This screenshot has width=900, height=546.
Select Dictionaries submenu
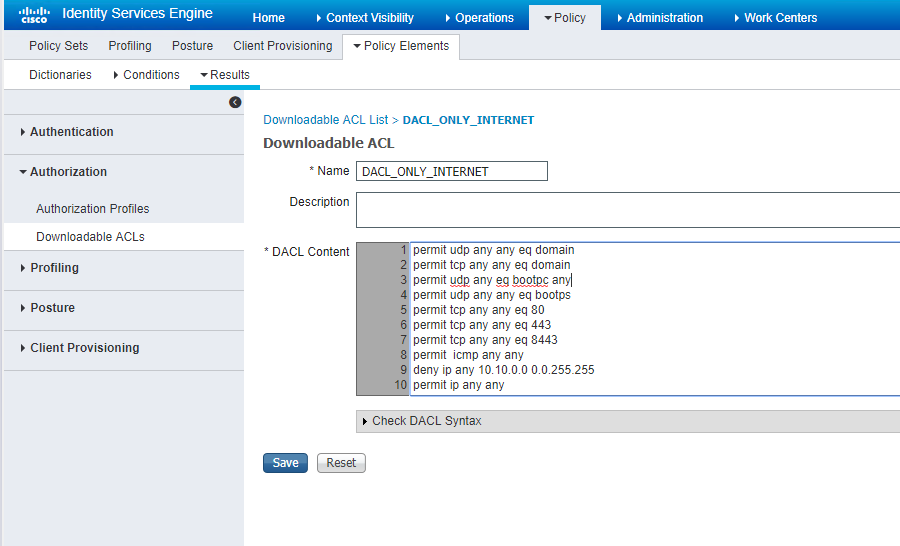click(60, 75)
